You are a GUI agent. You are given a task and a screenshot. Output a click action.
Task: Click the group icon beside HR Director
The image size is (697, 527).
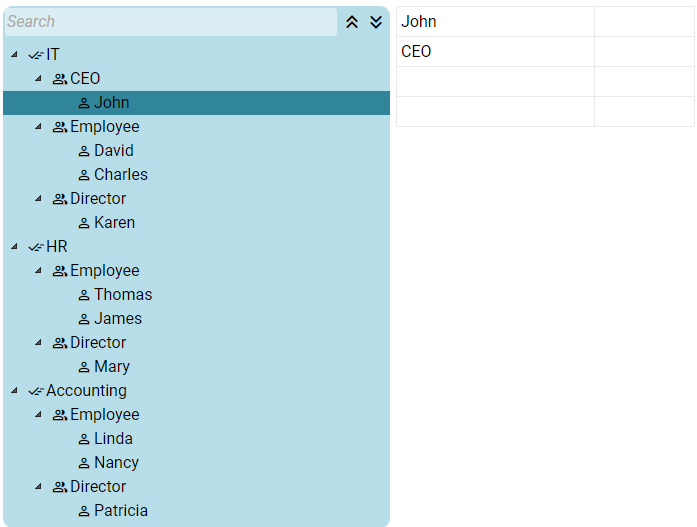pos(60,343)
